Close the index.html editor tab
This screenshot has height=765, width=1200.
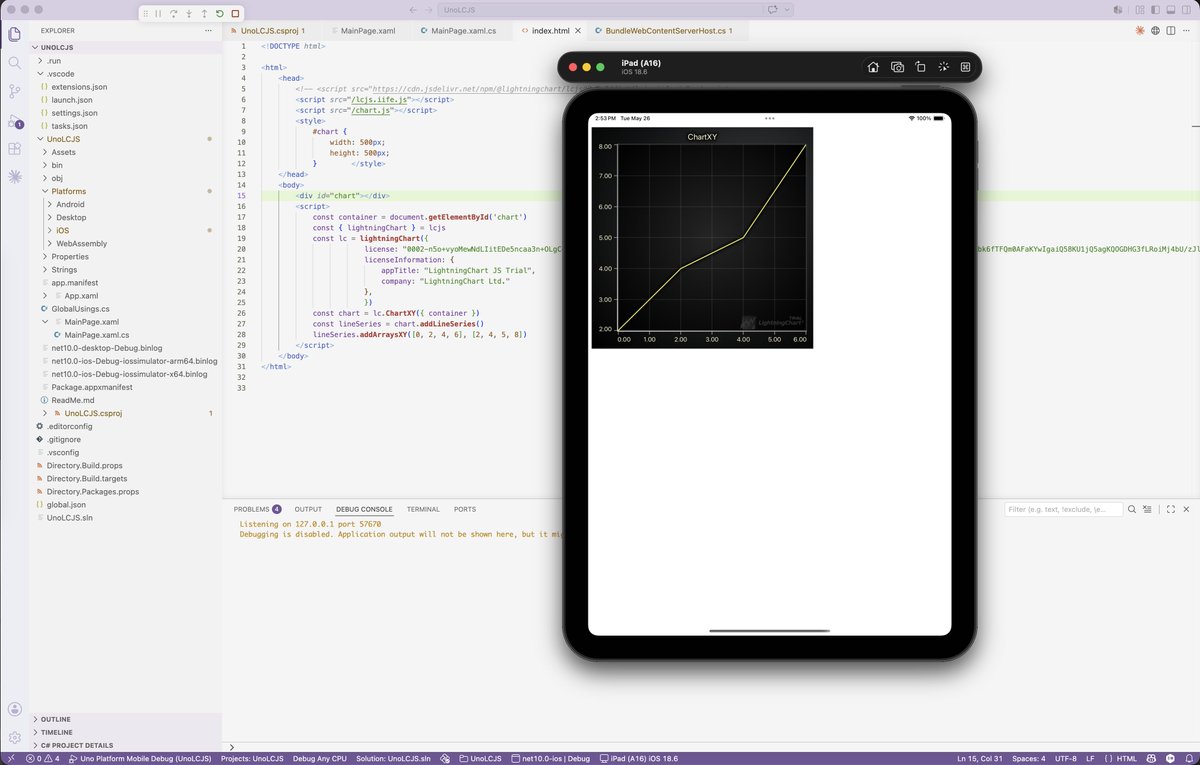577,31
